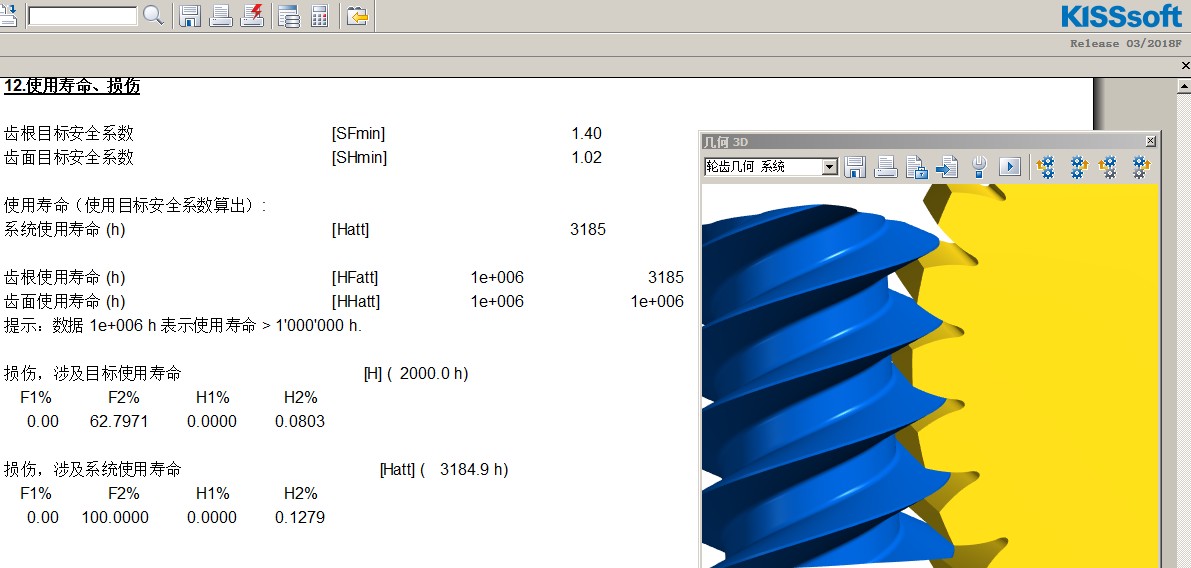The image size is (1191, 568).
Task: Click the value 0.0803
Action: [300, 421]
